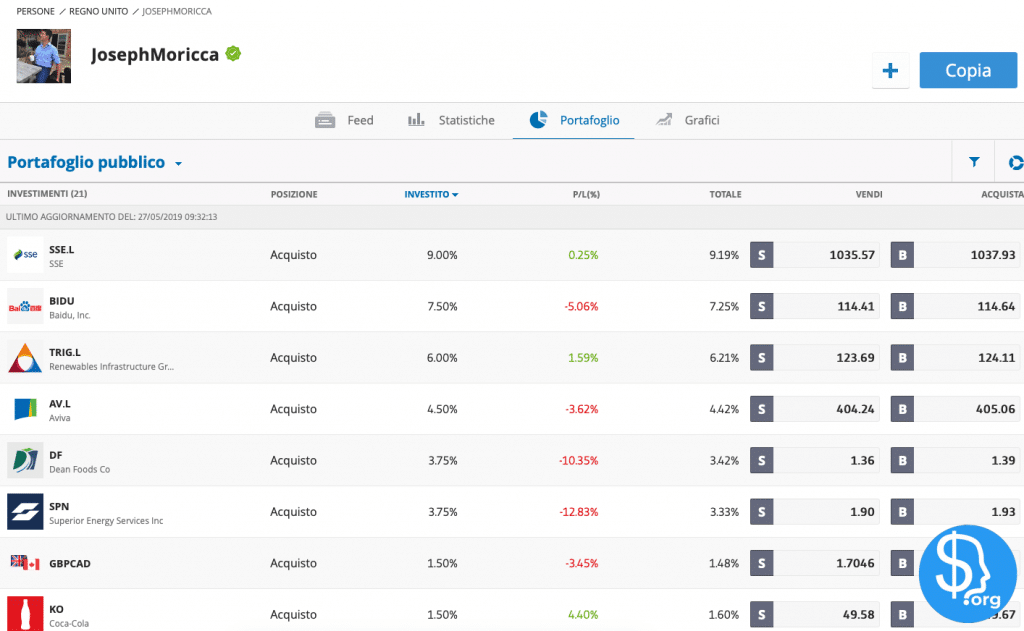Click SSE.L buy price 1037.93
The width and height of the screenshot is (1024, 631).
(993, 255)
